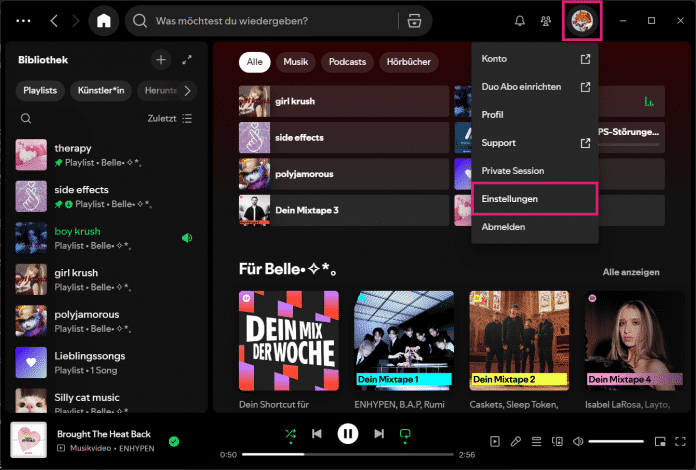Expand the Bibliothek panel to full width
Image resolution: width=696 pixels, height=470 pixels.
(x=187, y=60)
